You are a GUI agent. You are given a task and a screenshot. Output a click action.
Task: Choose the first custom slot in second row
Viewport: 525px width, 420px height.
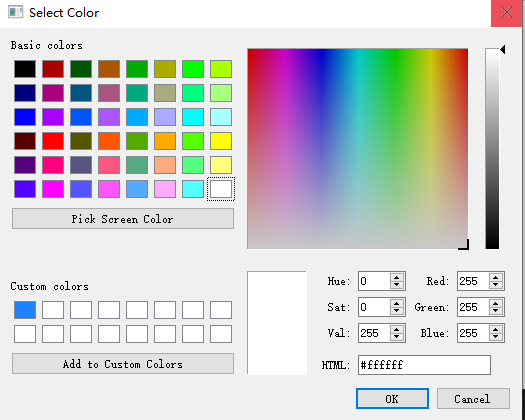(x=25, y=334)
